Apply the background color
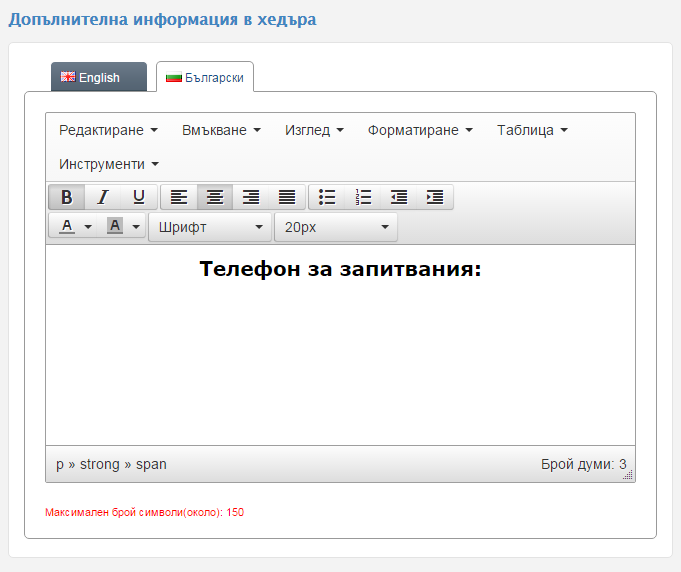681x572 pixels. pos(115,226)
